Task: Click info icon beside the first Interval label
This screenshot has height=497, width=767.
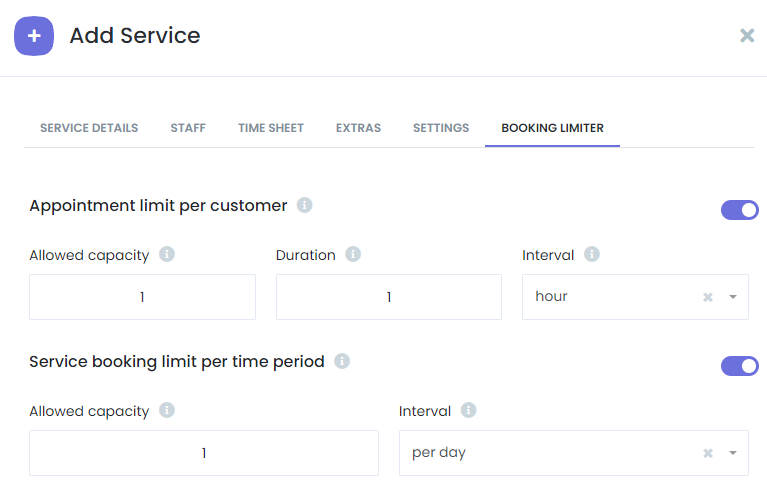Action: (592, 255)
